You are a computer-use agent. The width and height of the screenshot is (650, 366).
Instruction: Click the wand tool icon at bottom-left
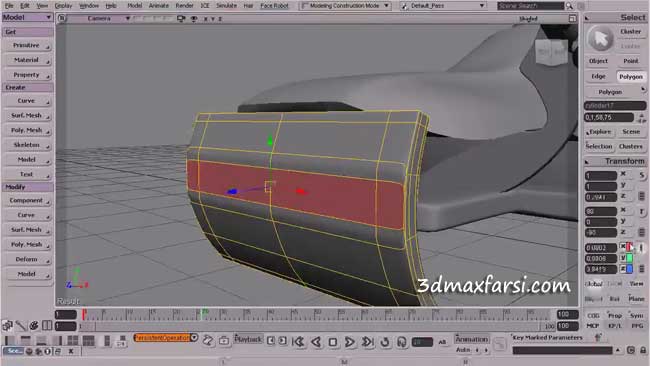20,326
